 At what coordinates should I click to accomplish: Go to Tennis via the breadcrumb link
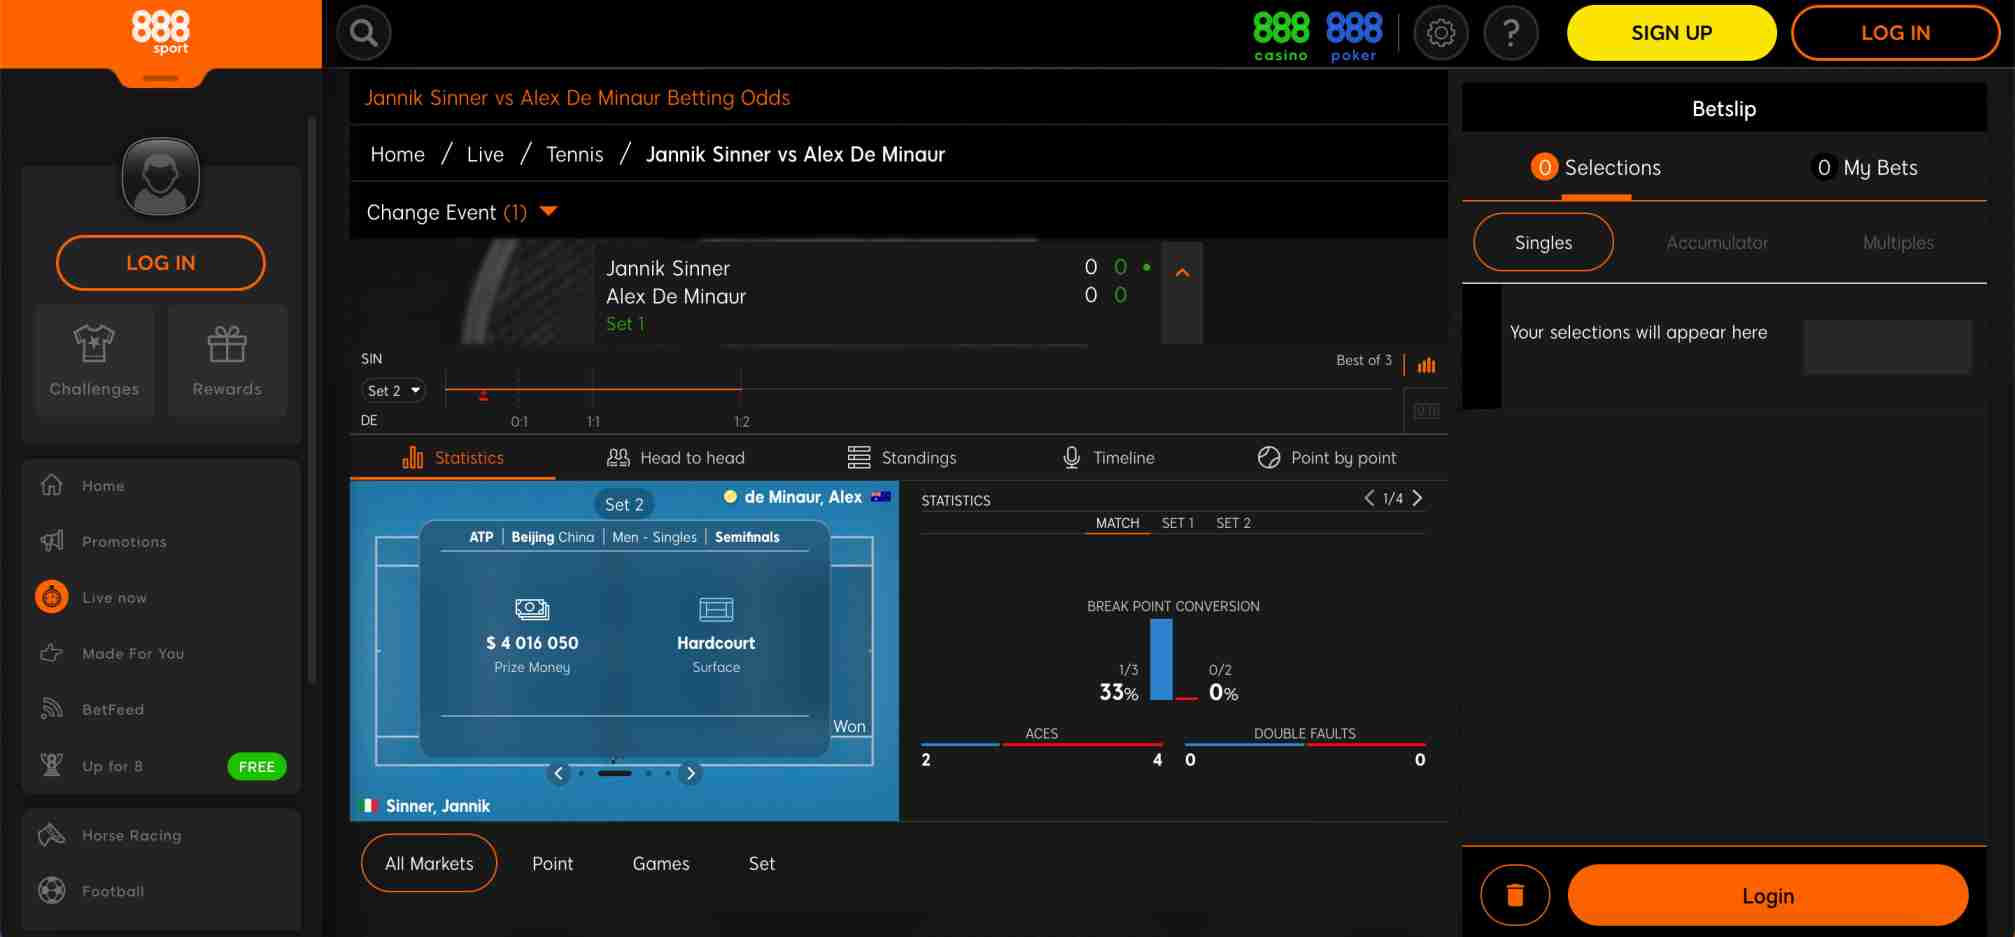tap(574, 154)
